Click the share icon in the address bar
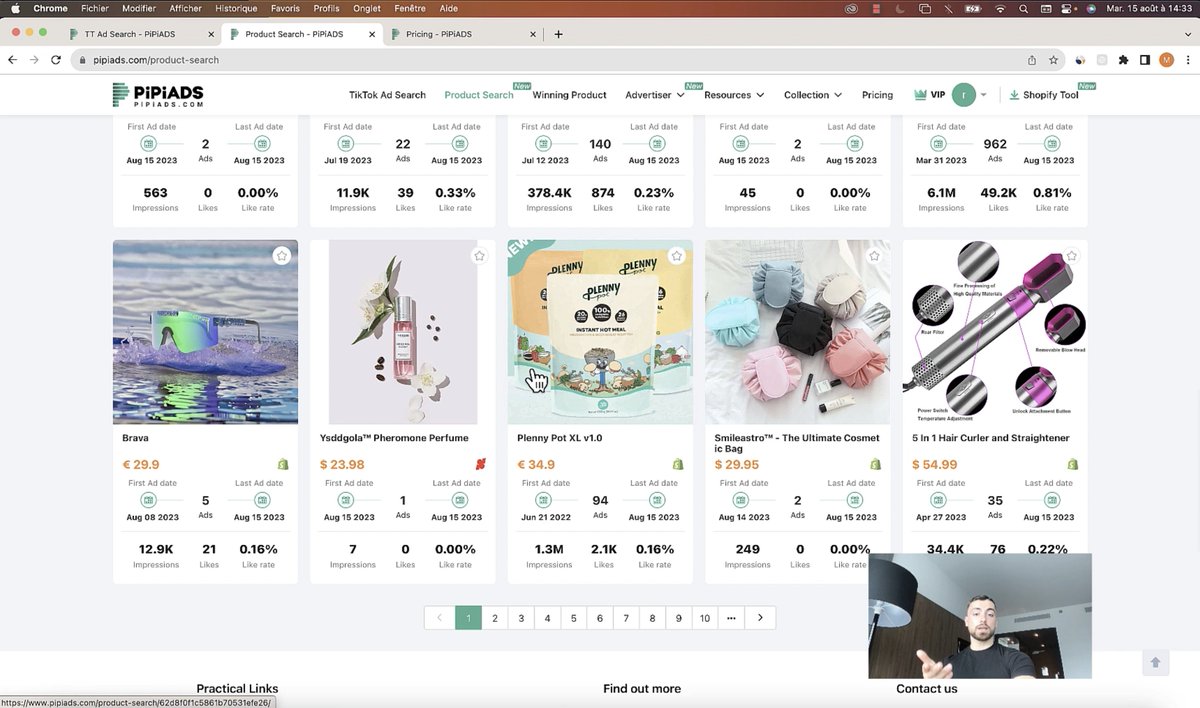This screenshot has width=1200, height=708. 1032,60
